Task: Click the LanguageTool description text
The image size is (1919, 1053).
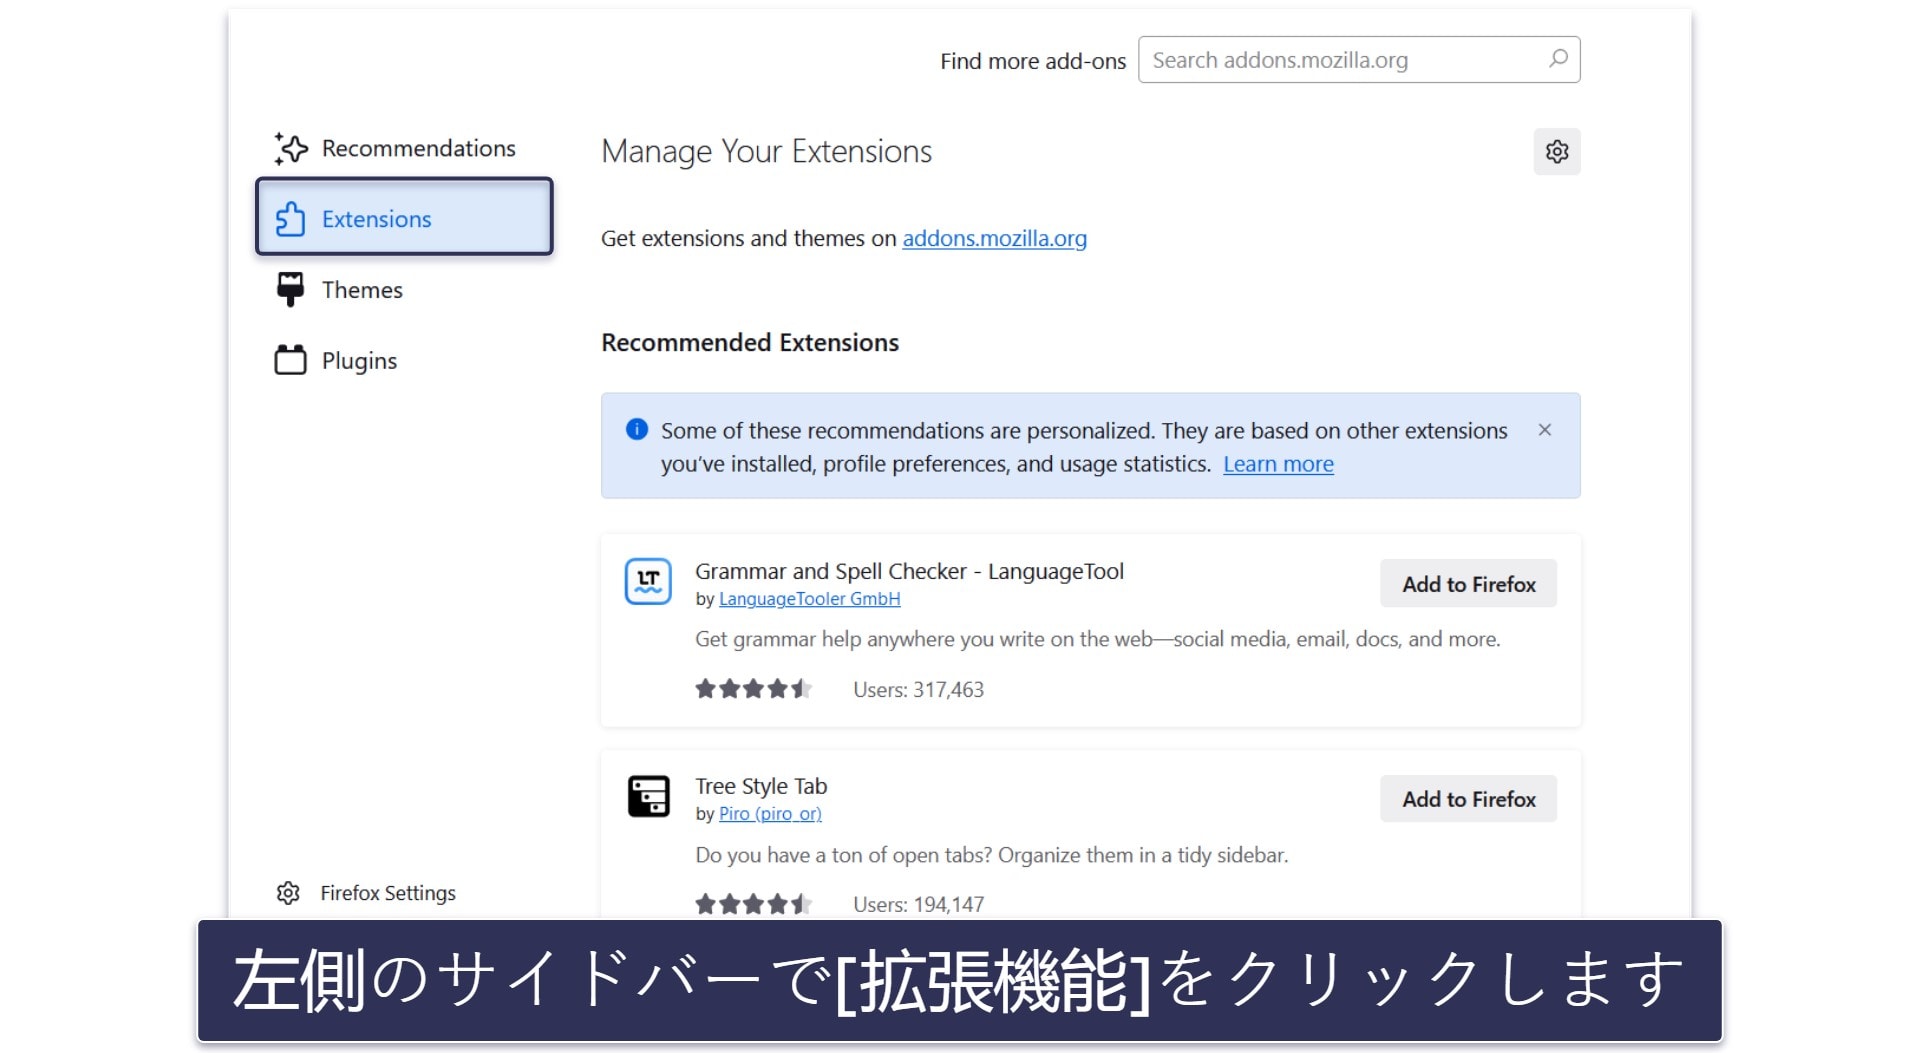Action: pyautogui.click(x=1097, y=639)
